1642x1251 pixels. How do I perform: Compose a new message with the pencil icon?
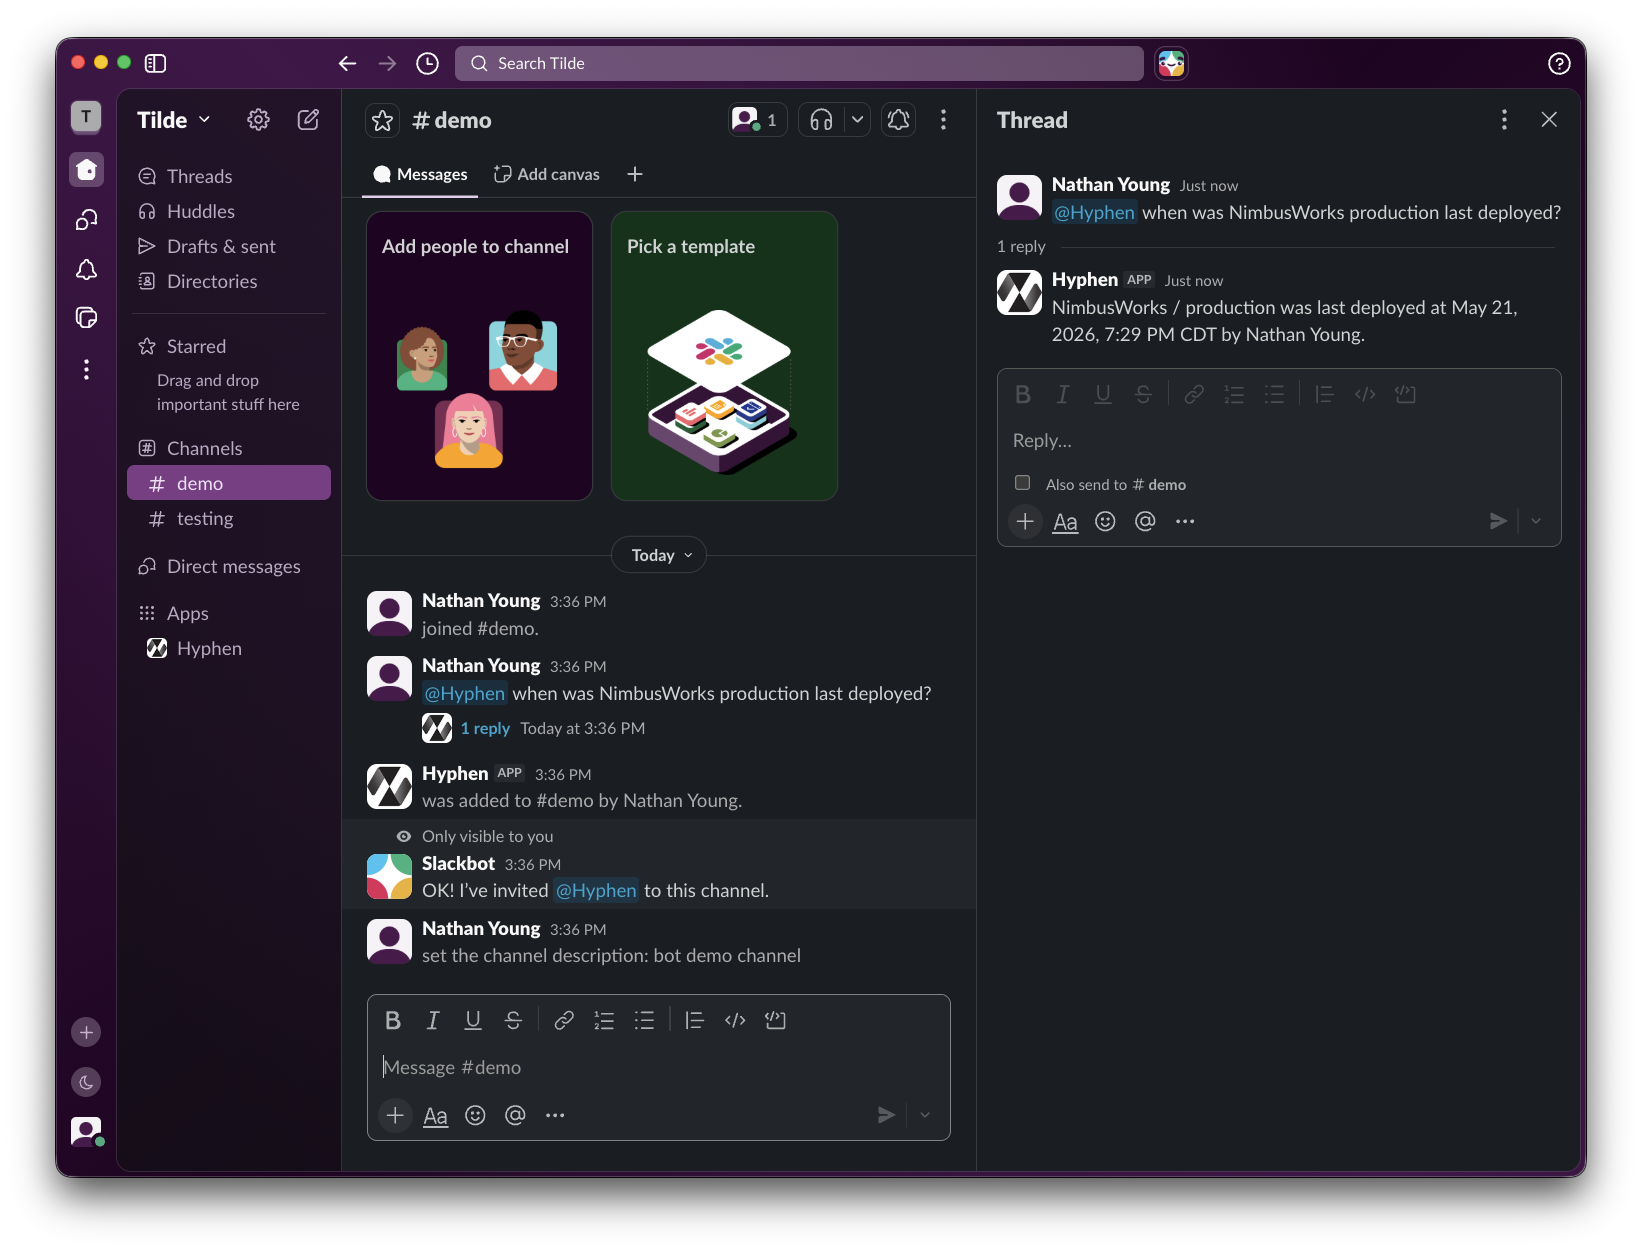pyautogui.click(x=308, y=120)
